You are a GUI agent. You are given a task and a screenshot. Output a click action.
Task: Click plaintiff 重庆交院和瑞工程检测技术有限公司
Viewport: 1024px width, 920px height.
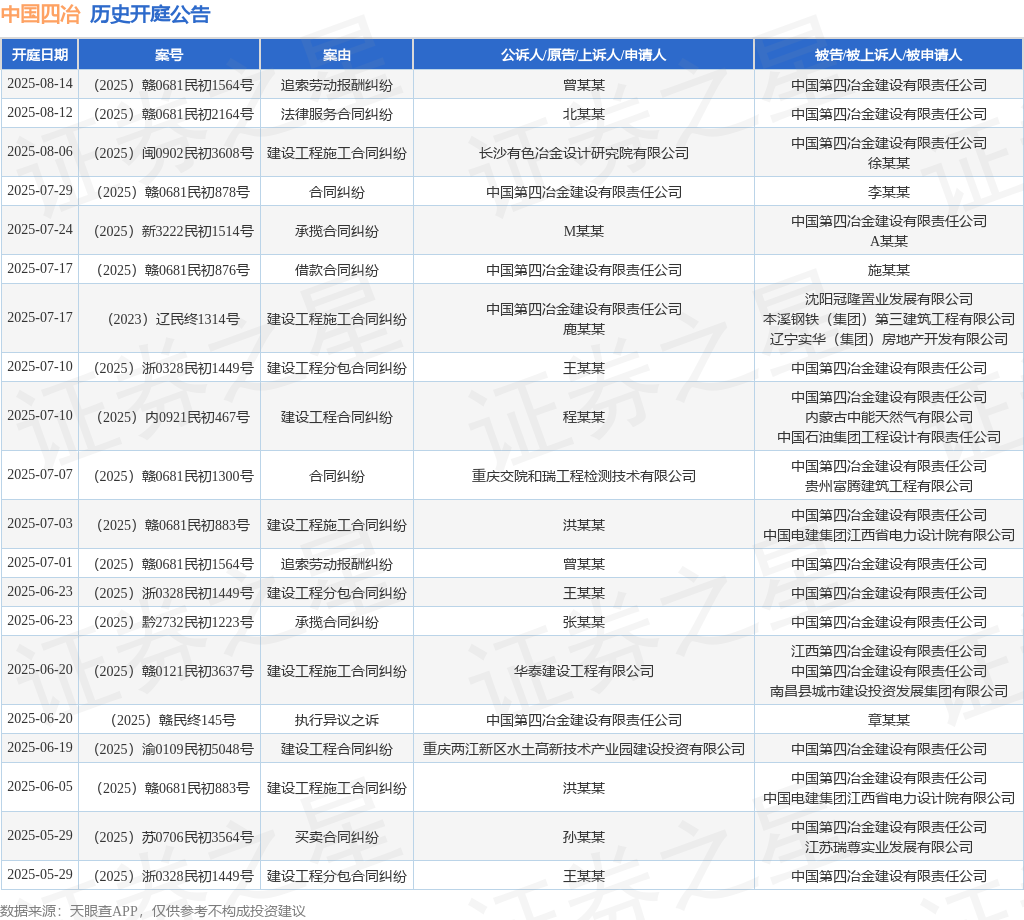(x=584, y=476)
